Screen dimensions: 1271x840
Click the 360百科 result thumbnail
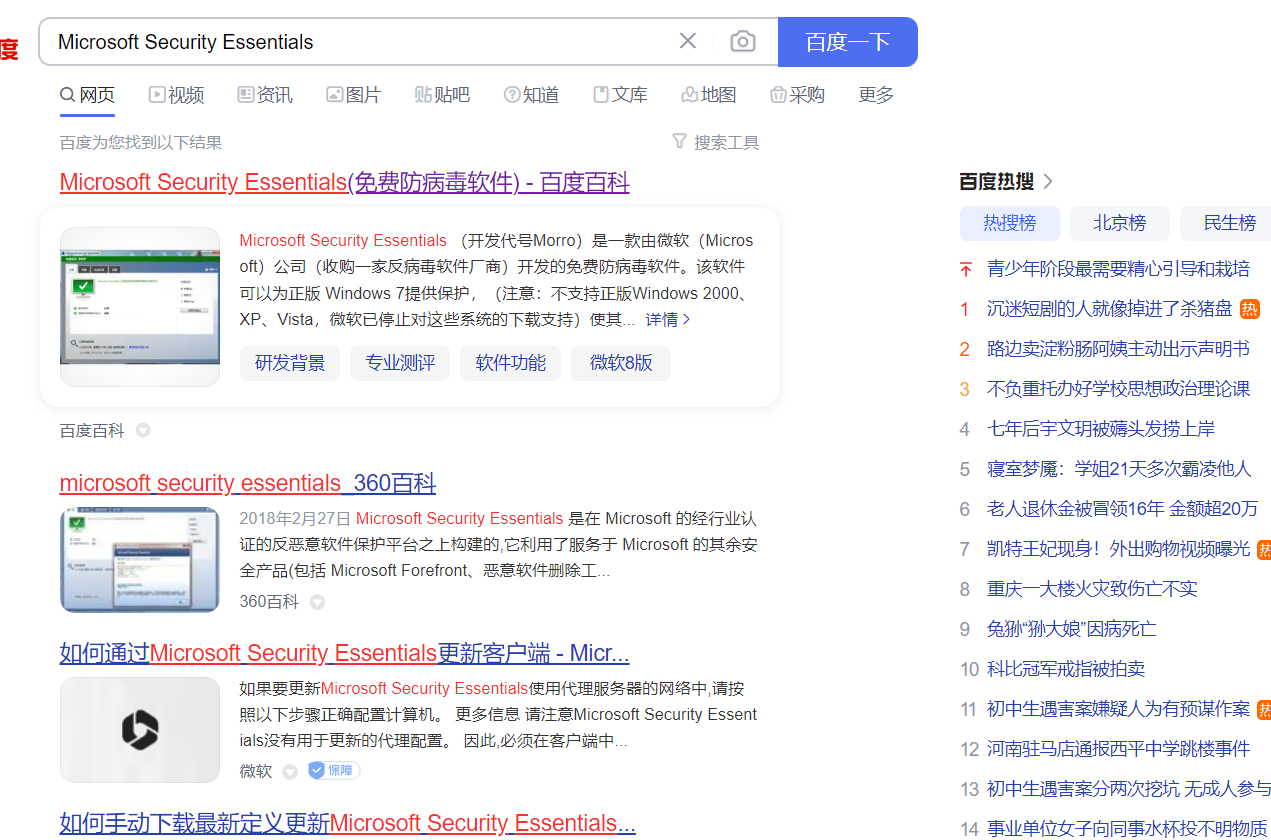tap(140, 559)
